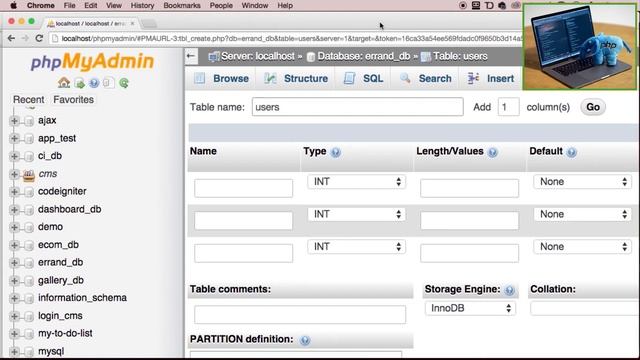Close the localhost browser tab
This screenshot has height=360, width=640.
tap(132, 24)
